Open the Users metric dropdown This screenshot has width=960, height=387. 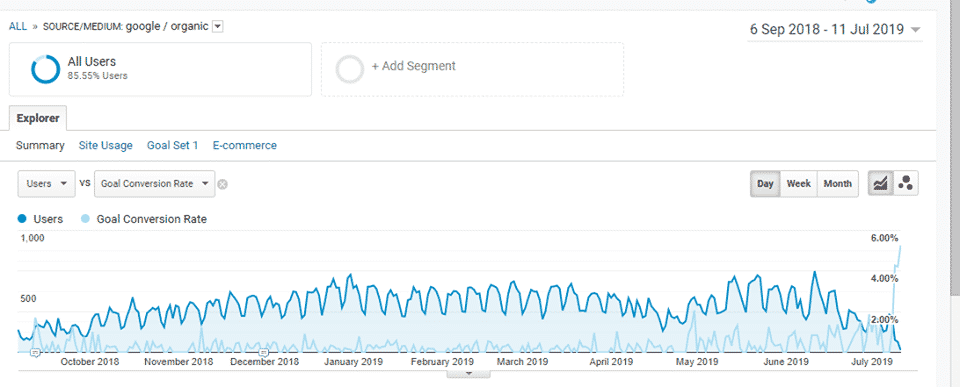[47, 184]
